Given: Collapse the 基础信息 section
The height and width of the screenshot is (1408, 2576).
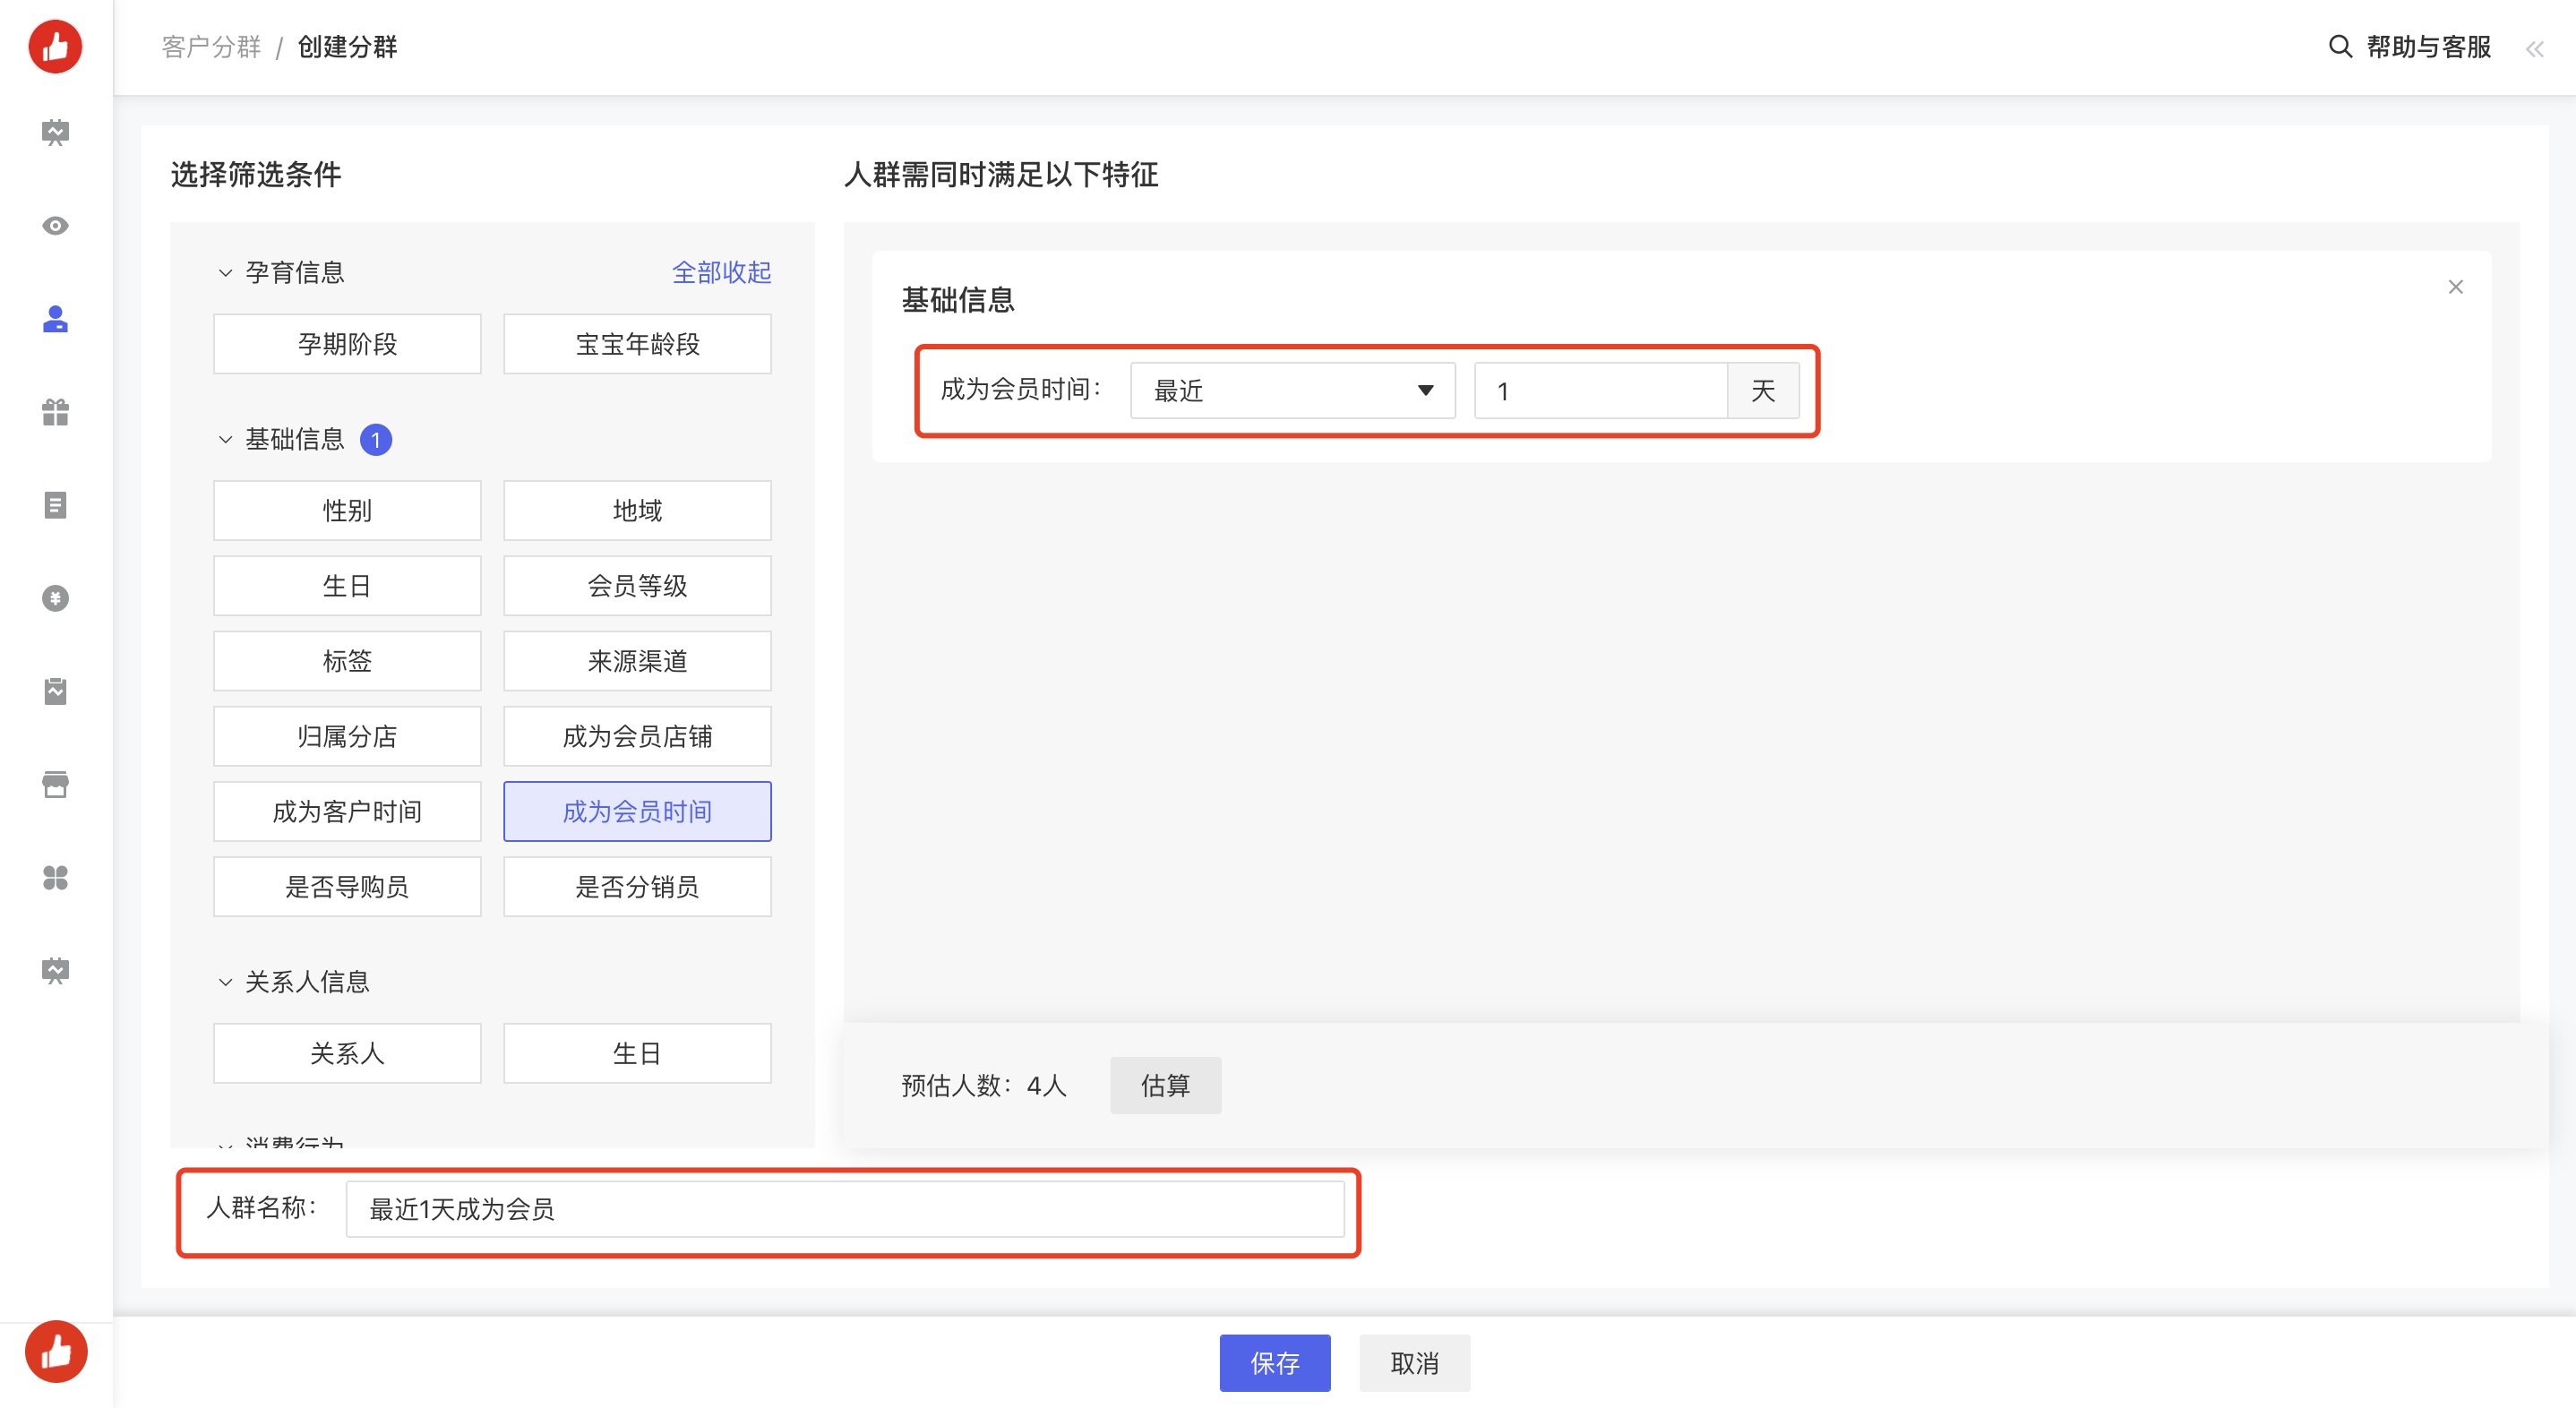Looking at the screenshot, I should [225, 439].
